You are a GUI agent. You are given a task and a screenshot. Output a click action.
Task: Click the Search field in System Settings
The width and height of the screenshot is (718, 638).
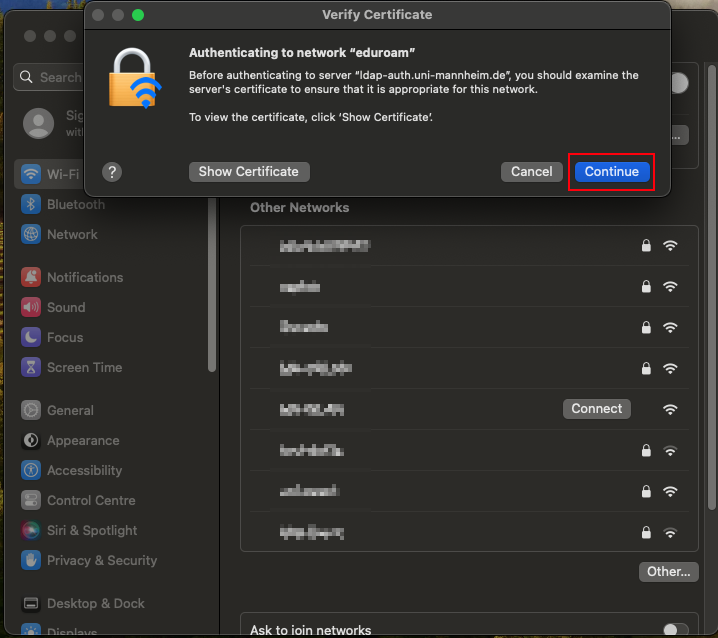(49, 77)
